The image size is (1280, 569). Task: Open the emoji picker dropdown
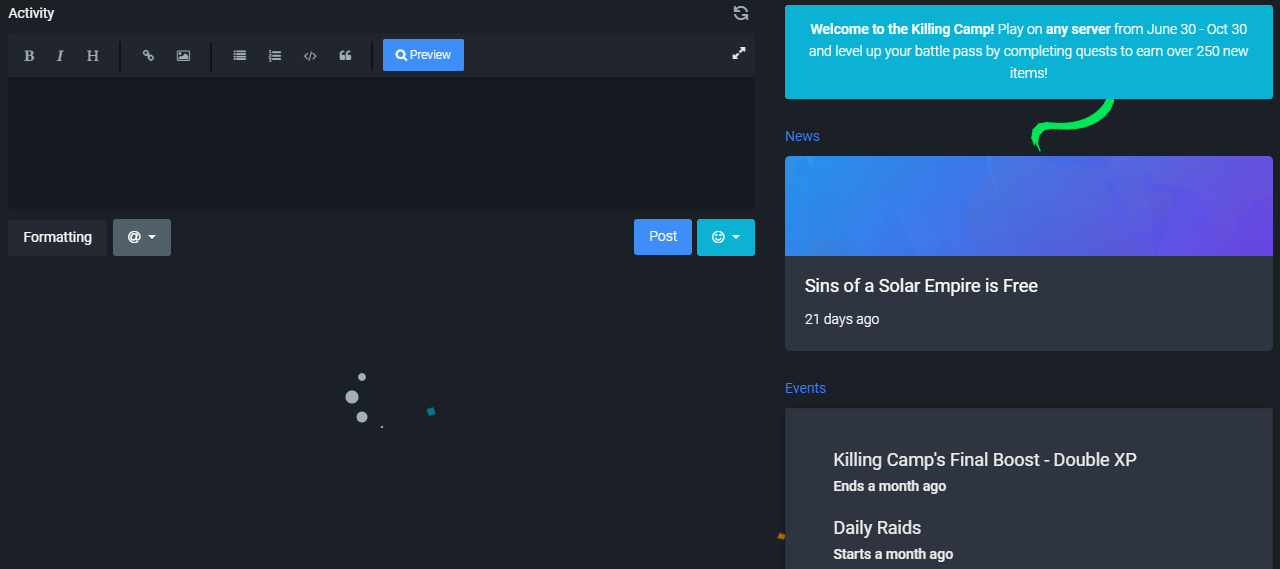pyautogui.click(x=725, y=237)
